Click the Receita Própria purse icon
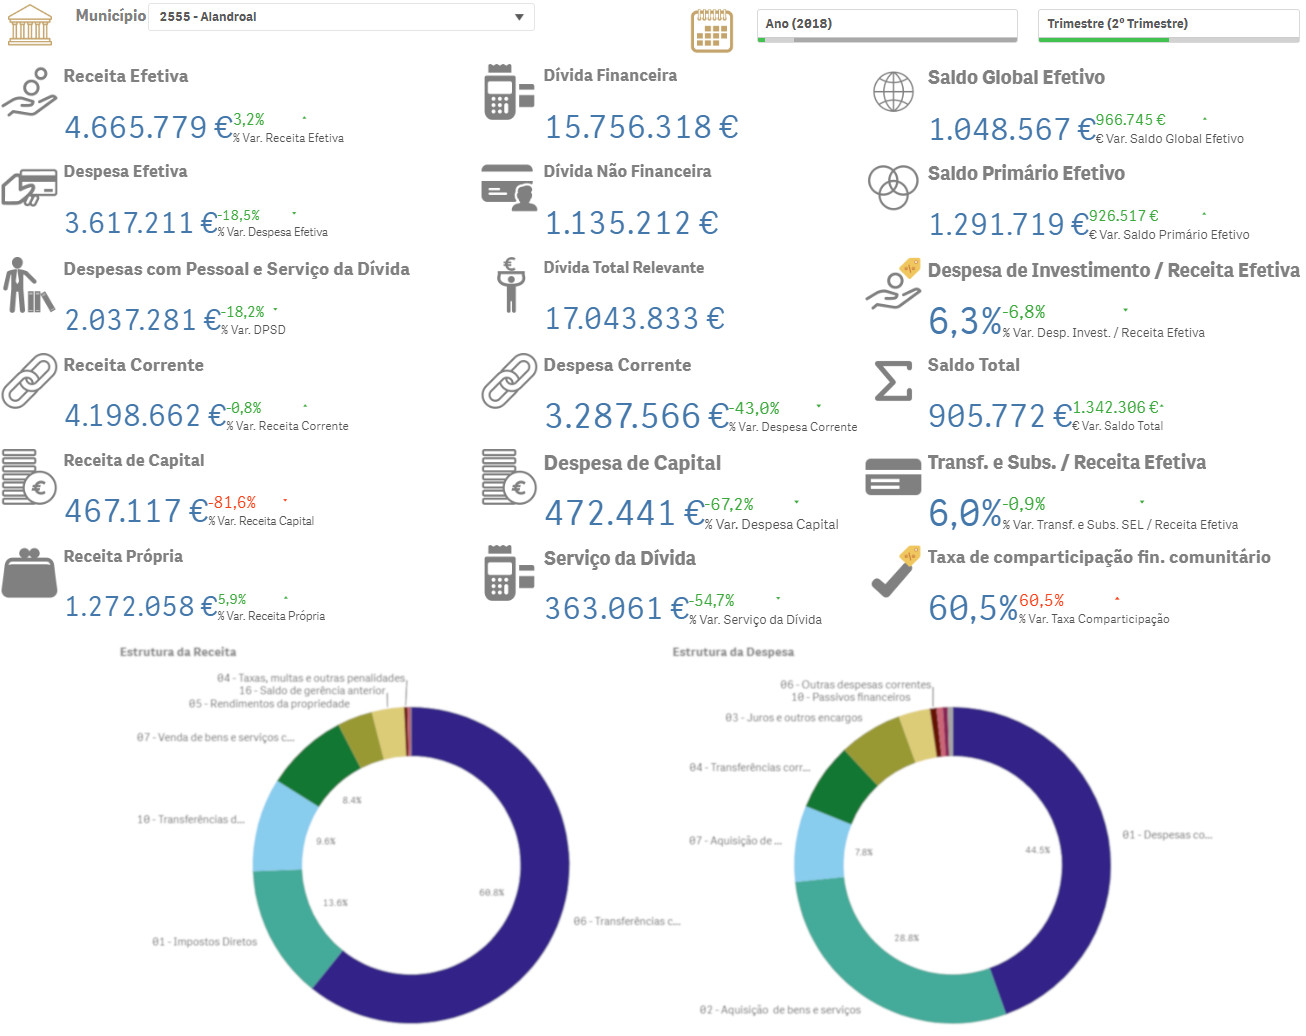The image size is (1306, 1036). click(x=29, y=573)
